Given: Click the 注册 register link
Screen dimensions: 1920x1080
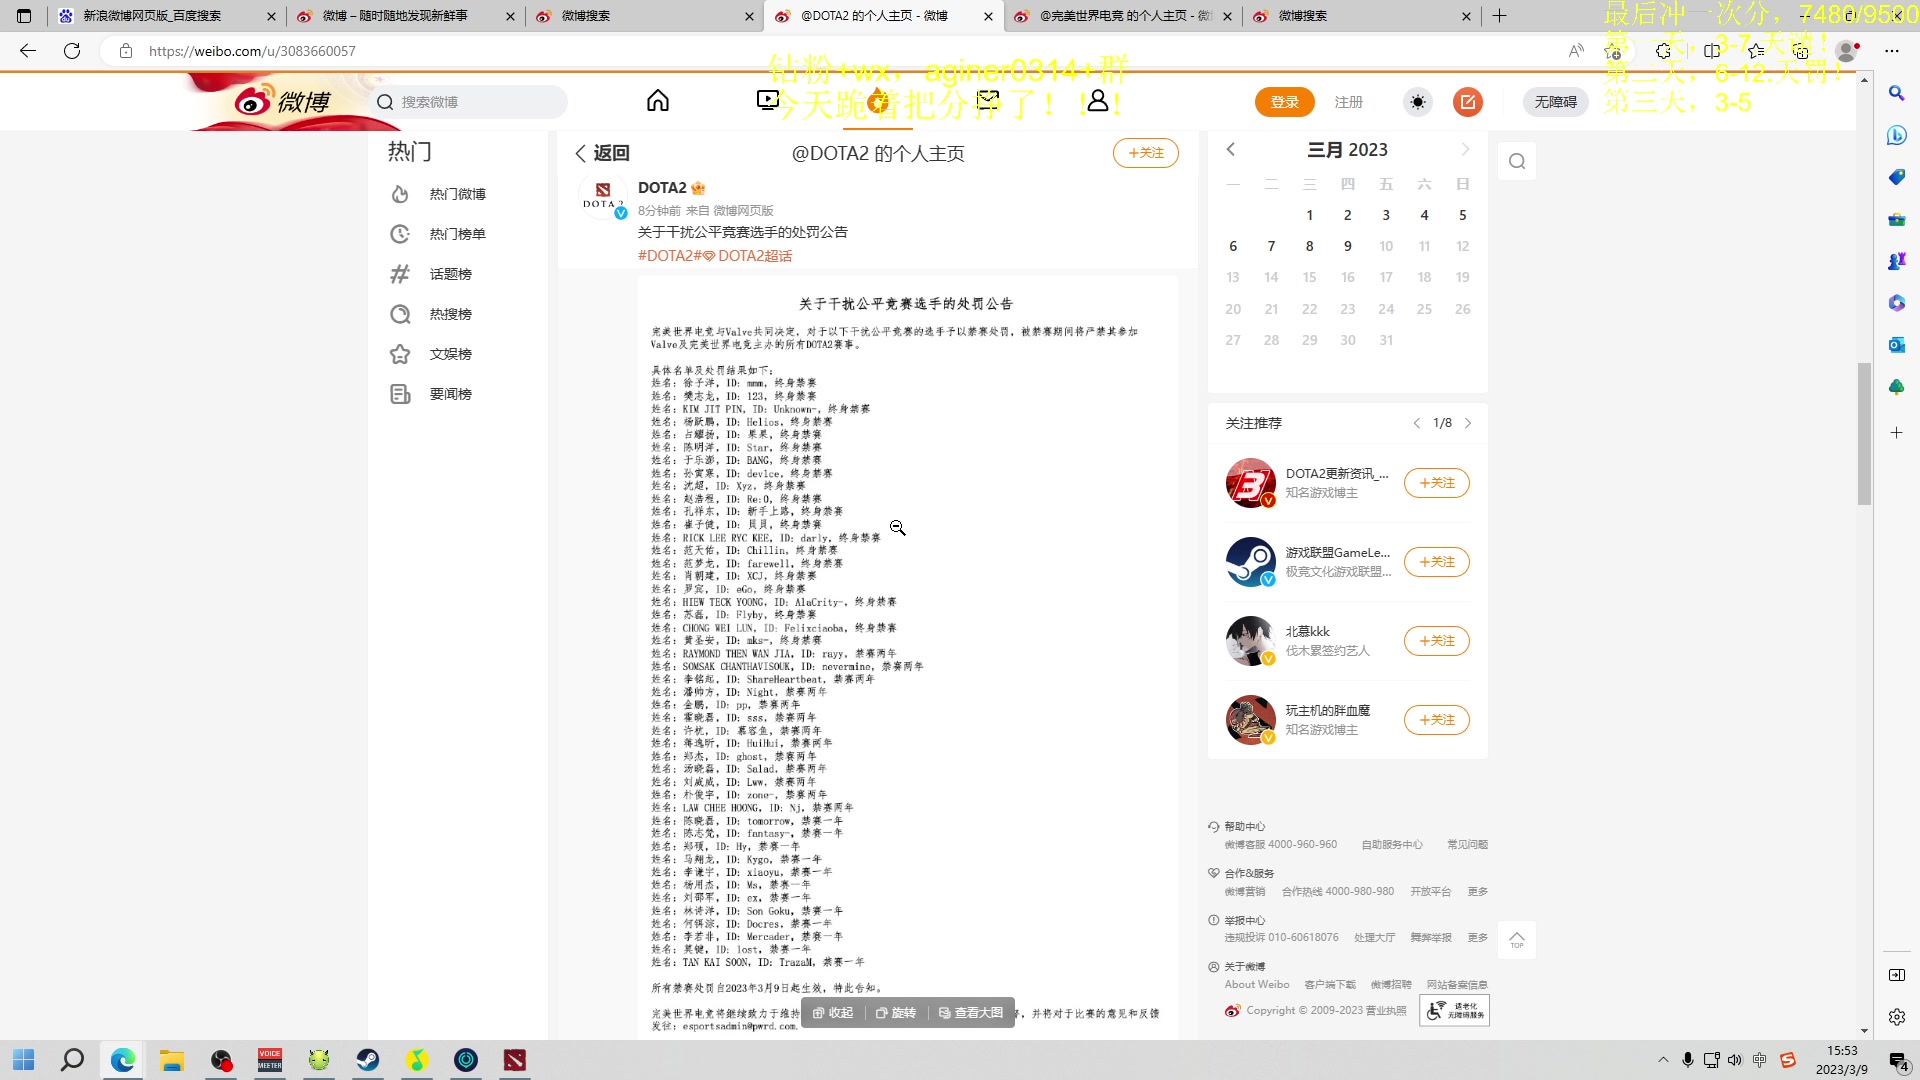Looking at the screenshot, I should pos(1348,102).
